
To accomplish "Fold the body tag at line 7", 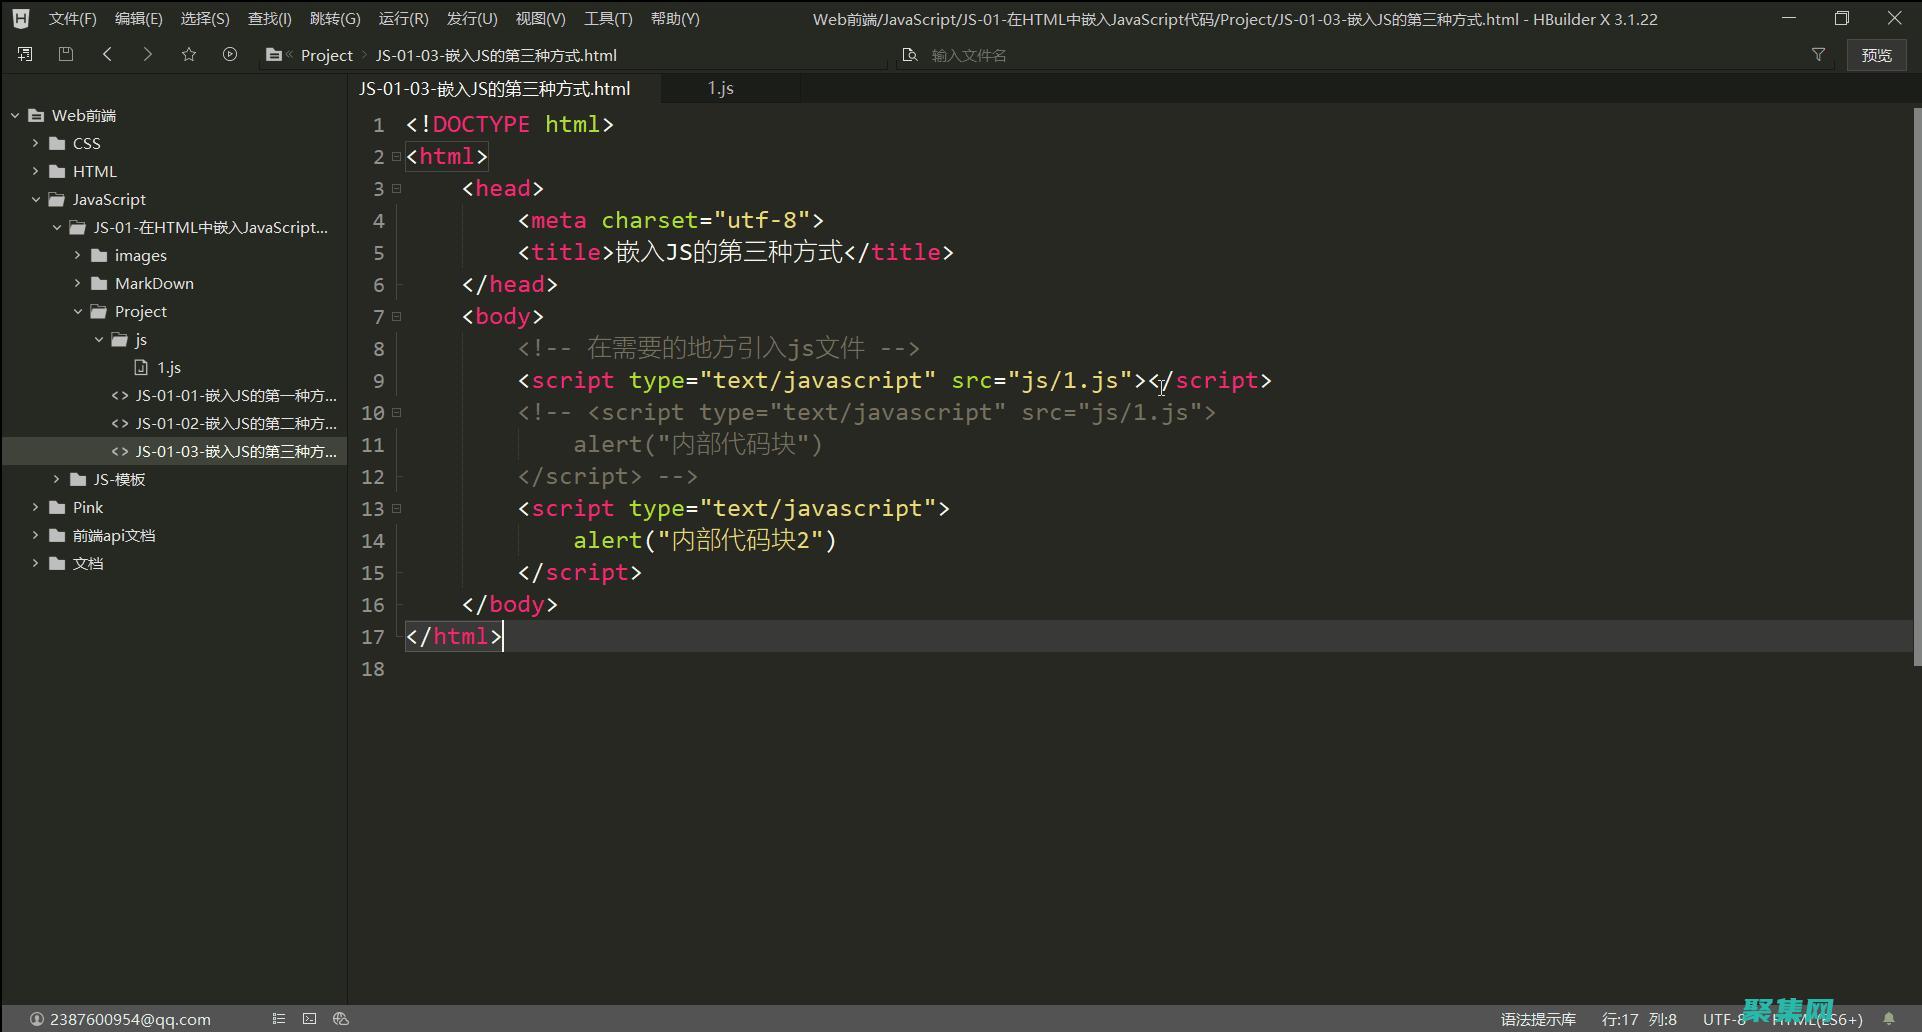I will pyautogui.click(x=397, y=317).
